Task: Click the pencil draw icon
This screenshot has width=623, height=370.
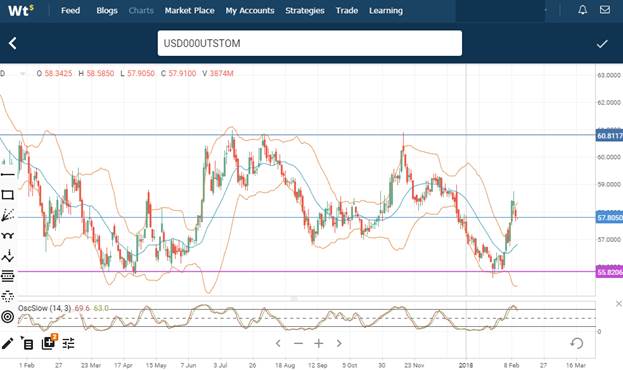Action: tap(7, 343)
